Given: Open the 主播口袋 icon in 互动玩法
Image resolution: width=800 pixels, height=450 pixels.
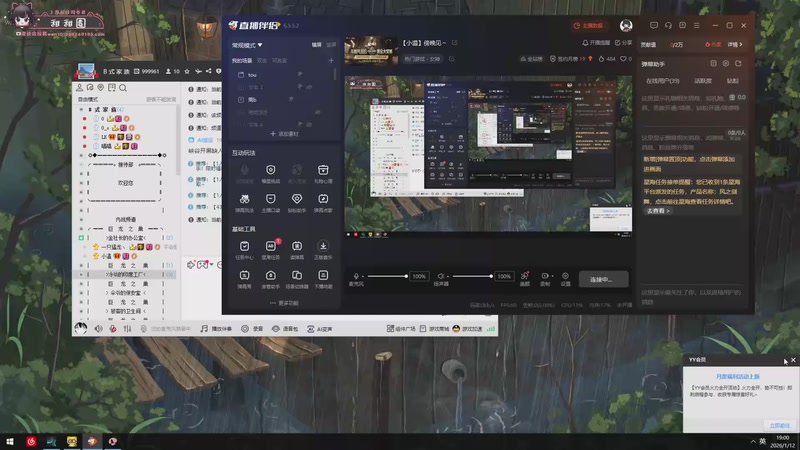Looking at the screenshot, I should 271,199.
